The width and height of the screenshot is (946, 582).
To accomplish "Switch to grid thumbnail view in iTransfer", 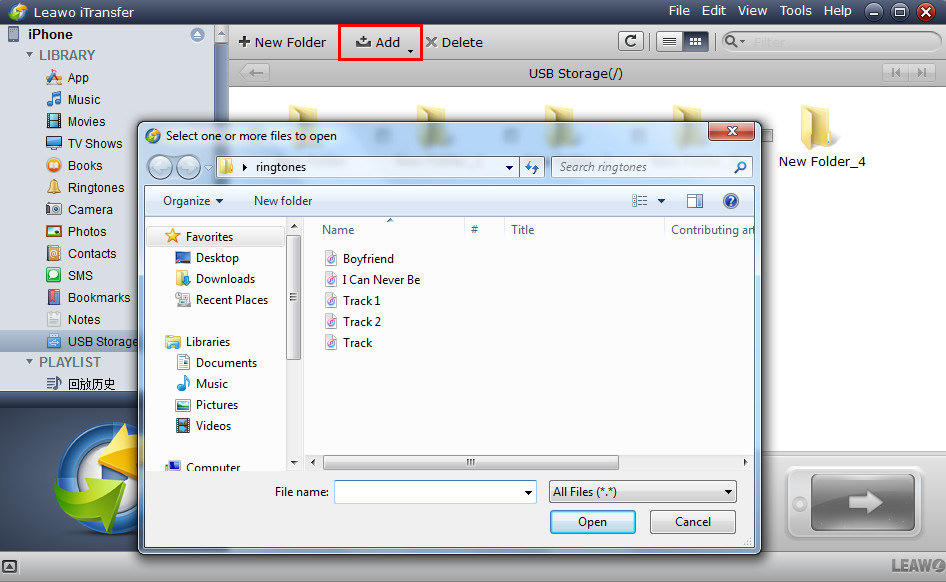I will 695,42.
